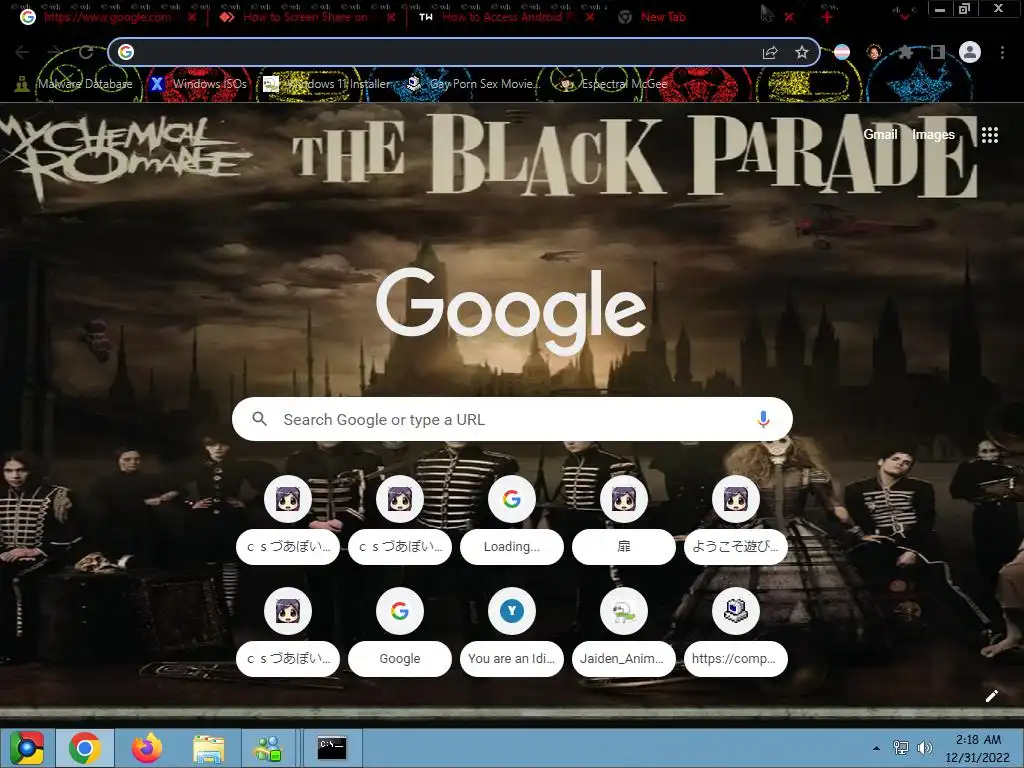Open the 扉 shortcut
This screenshot has width=1024, height=768.
pyautogui.click(x=624, y=519)
